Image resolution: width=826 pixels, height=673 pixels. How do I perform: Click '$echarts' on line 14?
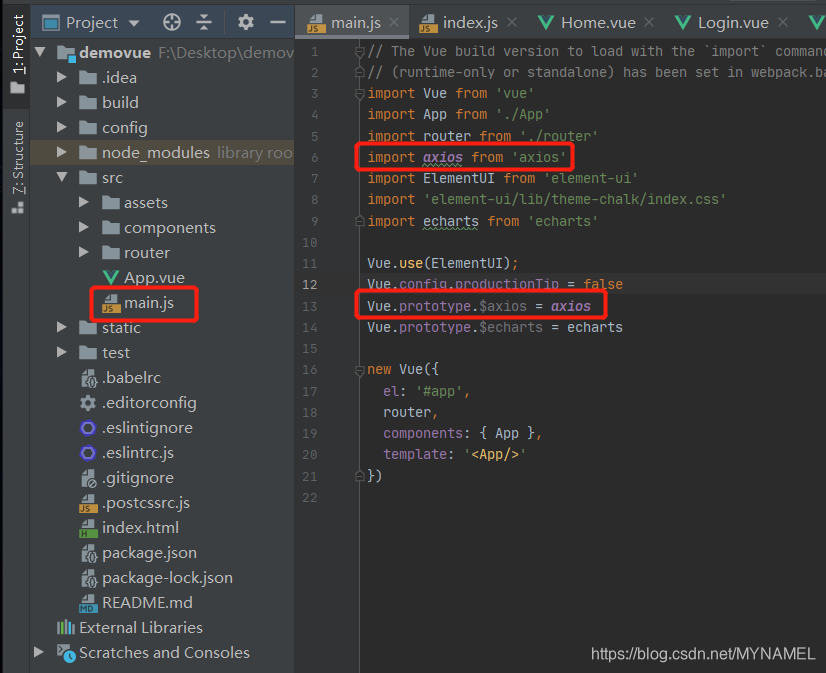[510, 327]
